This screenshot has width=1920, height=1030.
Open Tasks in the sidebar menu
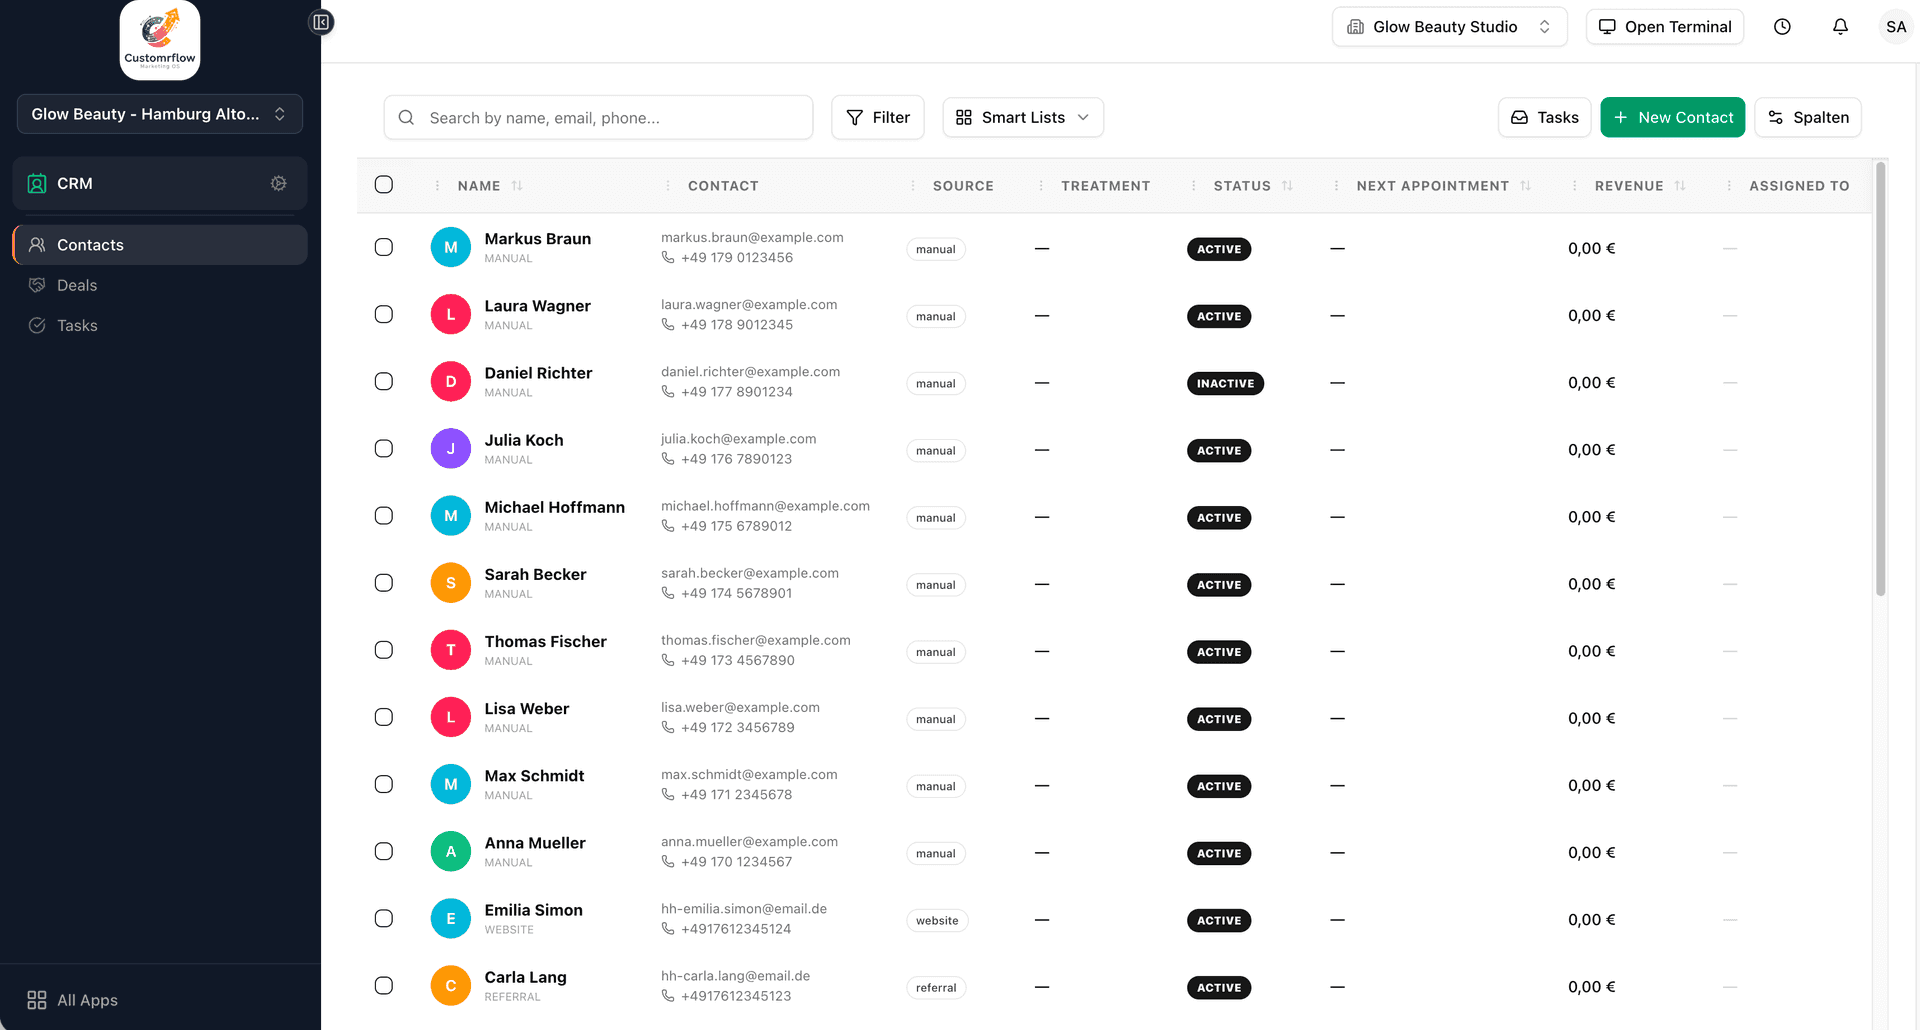[77, 326]
